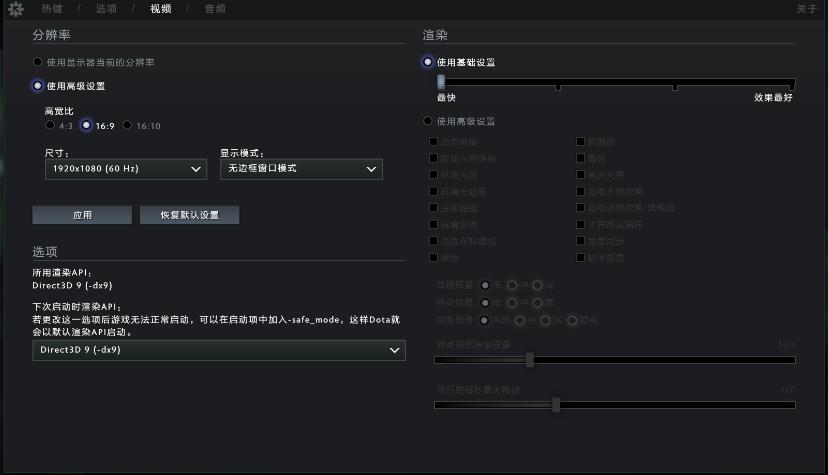Toggle the 垂直同步 vsync checkbox
This screenshot has height=475, width=828.
tap(580, 241)
